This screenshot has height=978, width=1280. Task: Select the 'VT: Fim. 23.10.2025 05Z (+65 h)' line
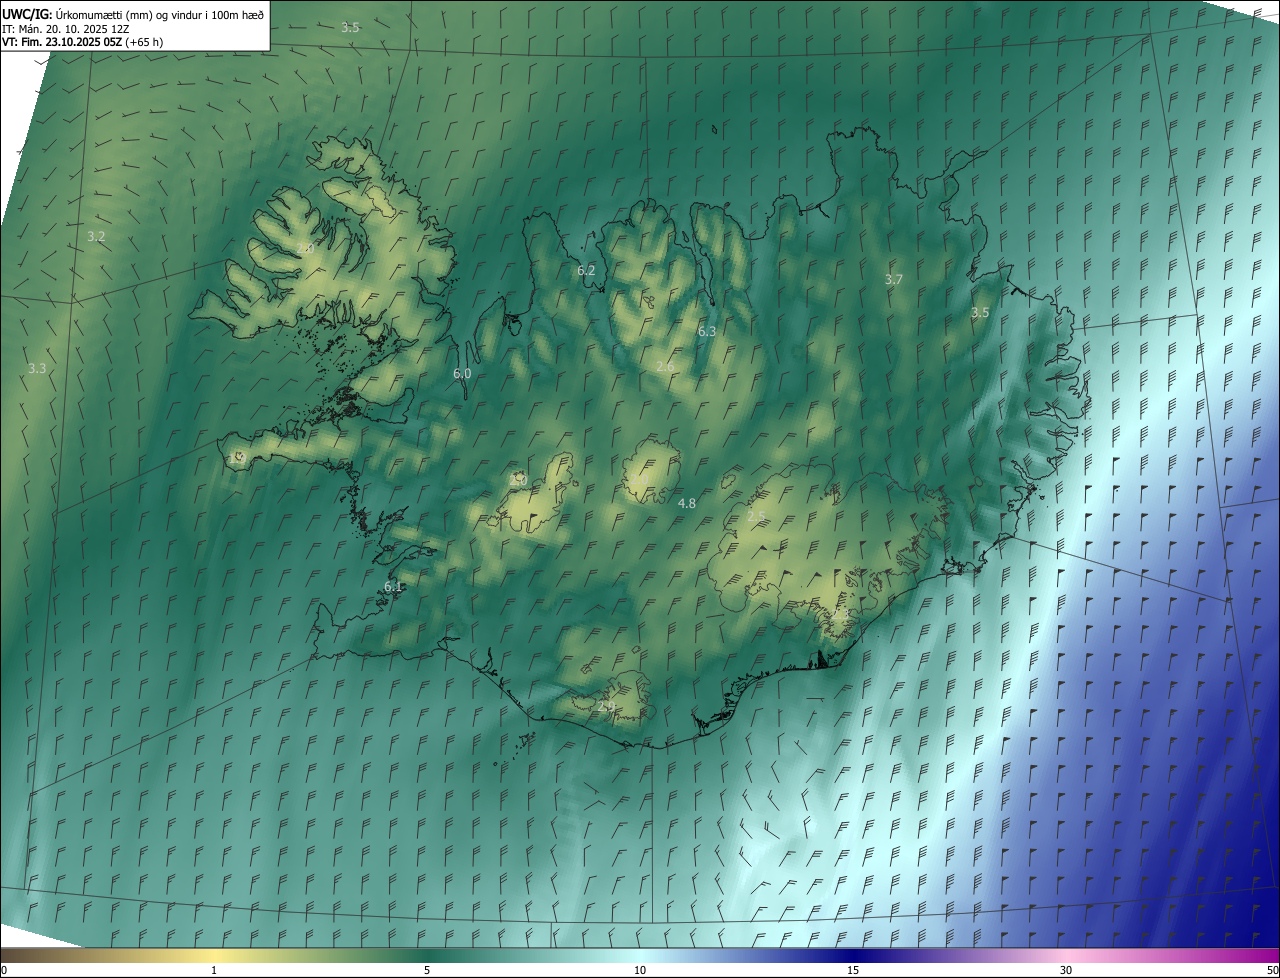pyautogui.click(x=82, y=42)
